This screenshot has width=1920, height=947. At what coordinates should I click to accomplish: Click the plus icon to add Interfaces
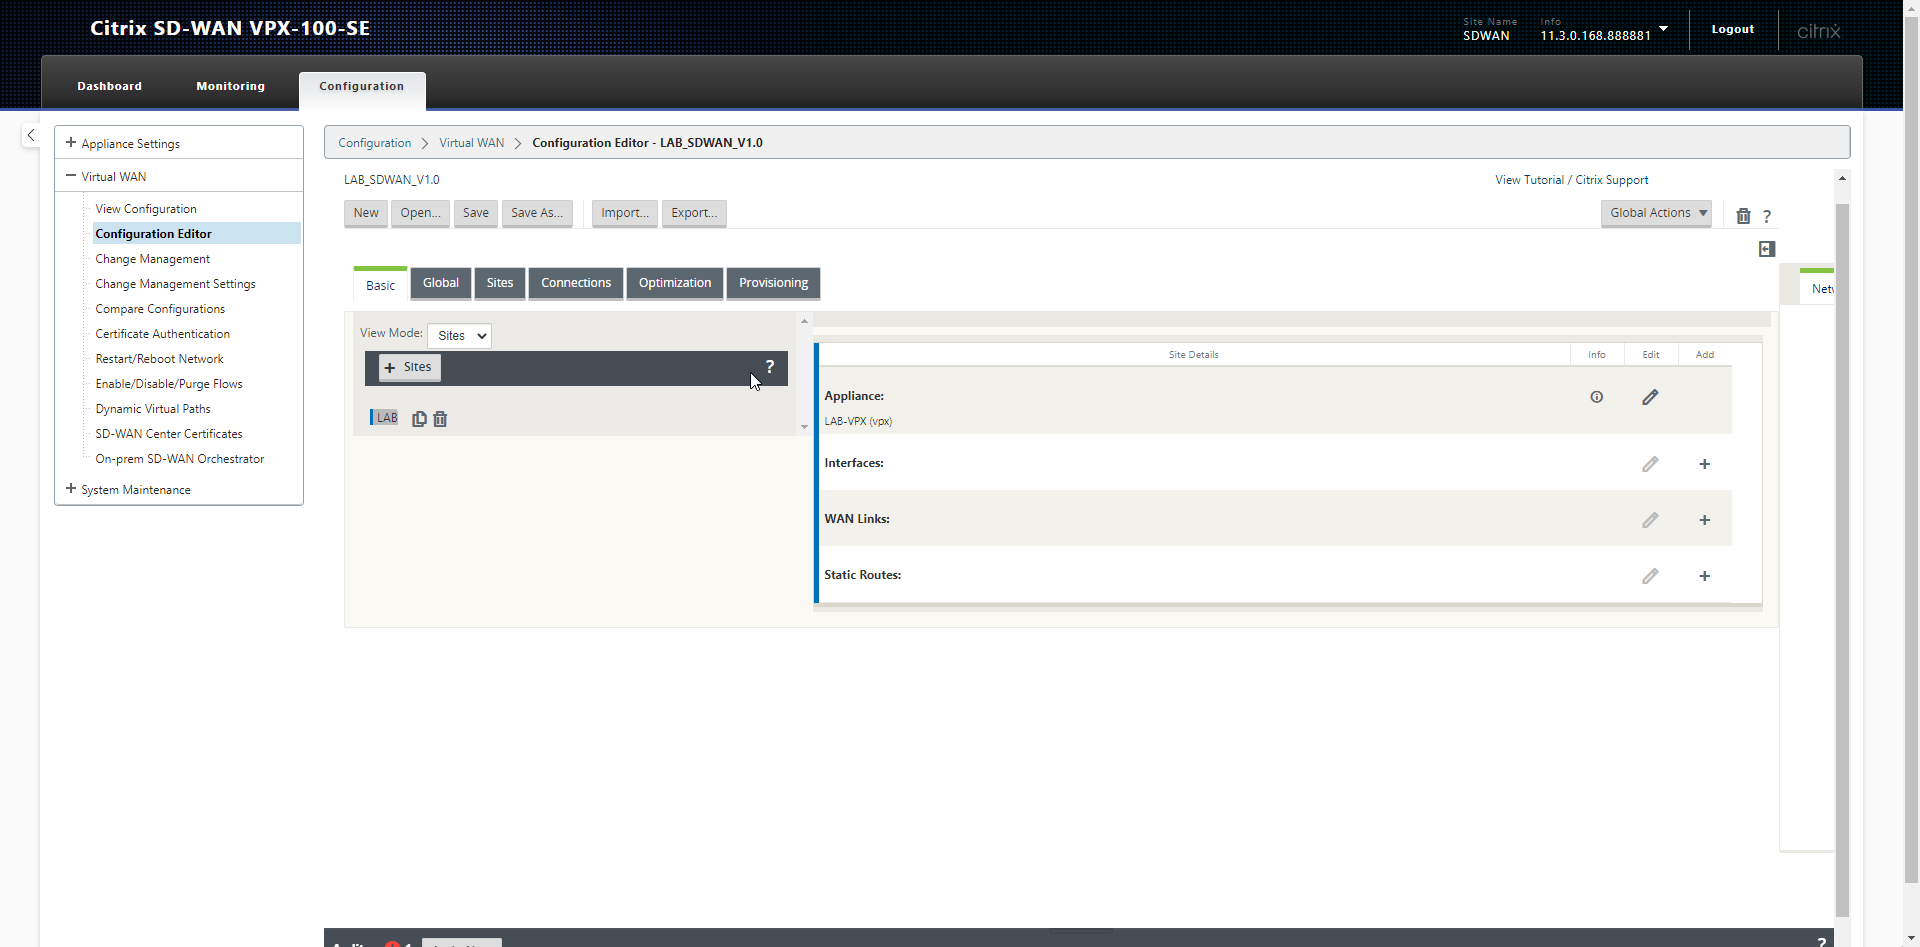coord(1704,464)
